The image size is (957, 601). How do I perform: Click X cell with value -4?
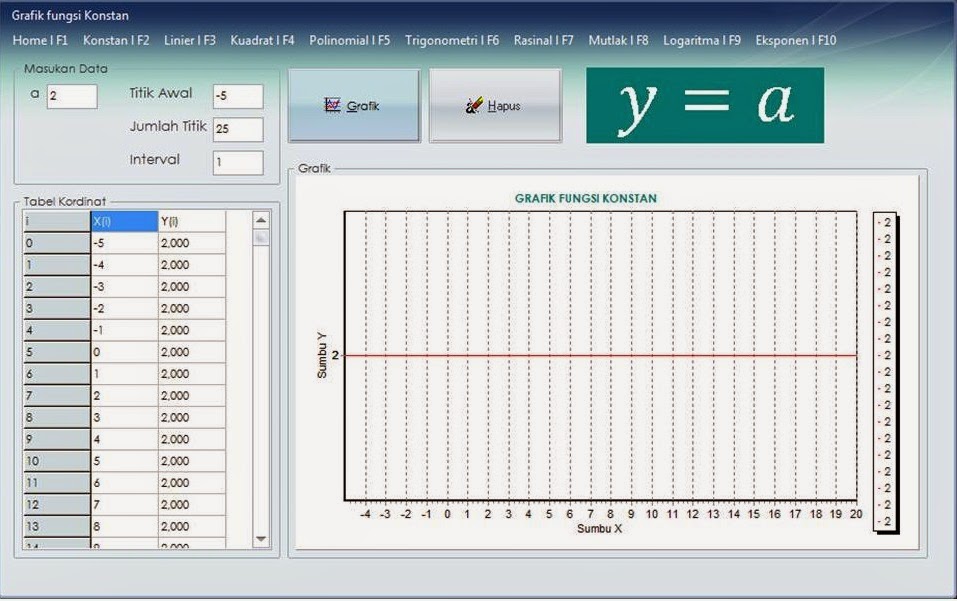(x=125, y=265)
